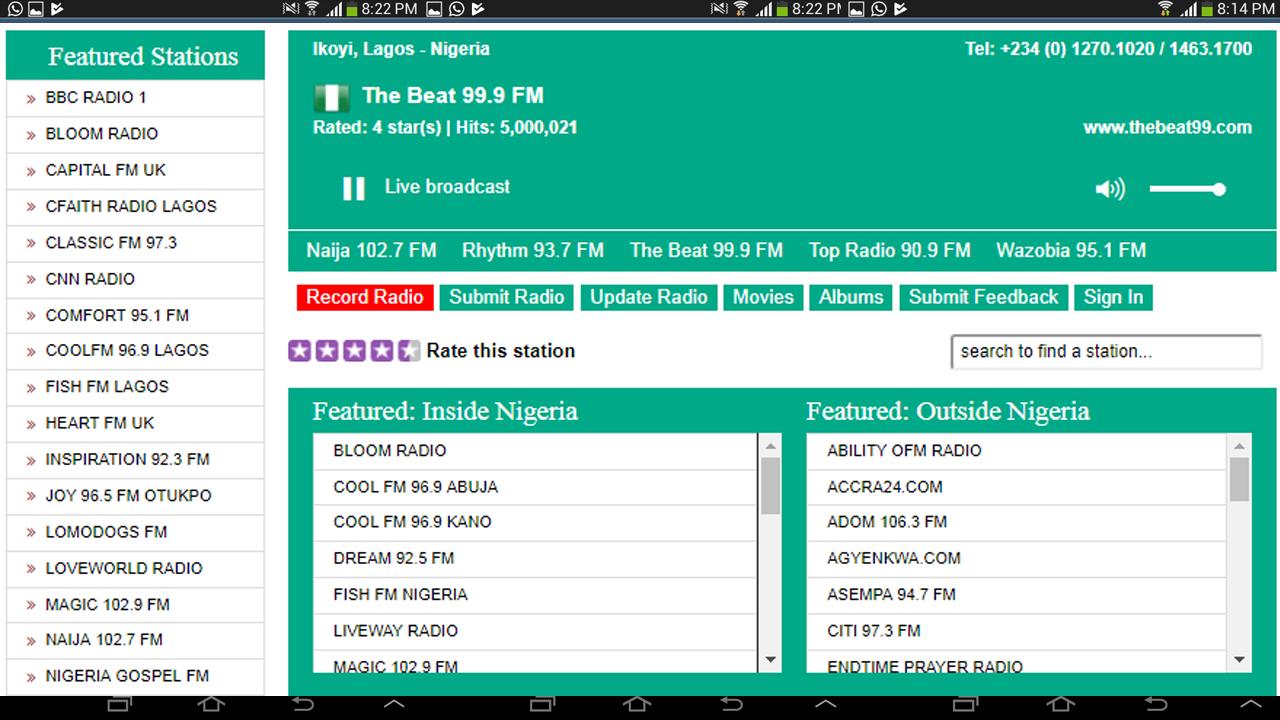Click the up arrow of the Inside Nigeria list
Image resolution: width=1280 pixels, height=720 pixels.
(770, 446)
